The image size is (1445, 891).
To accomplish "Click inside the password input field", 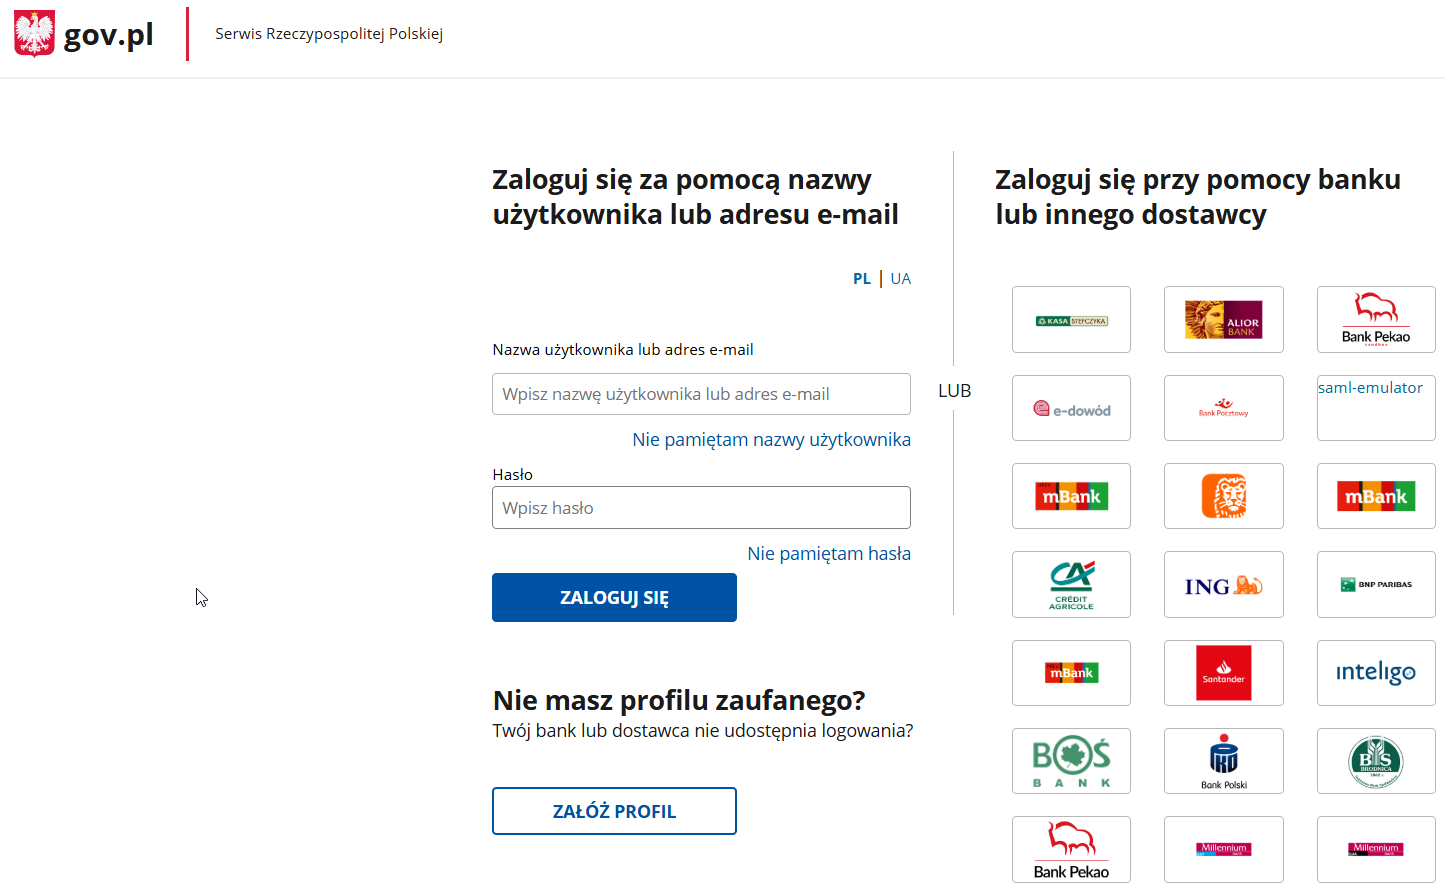I will point(701,507).
